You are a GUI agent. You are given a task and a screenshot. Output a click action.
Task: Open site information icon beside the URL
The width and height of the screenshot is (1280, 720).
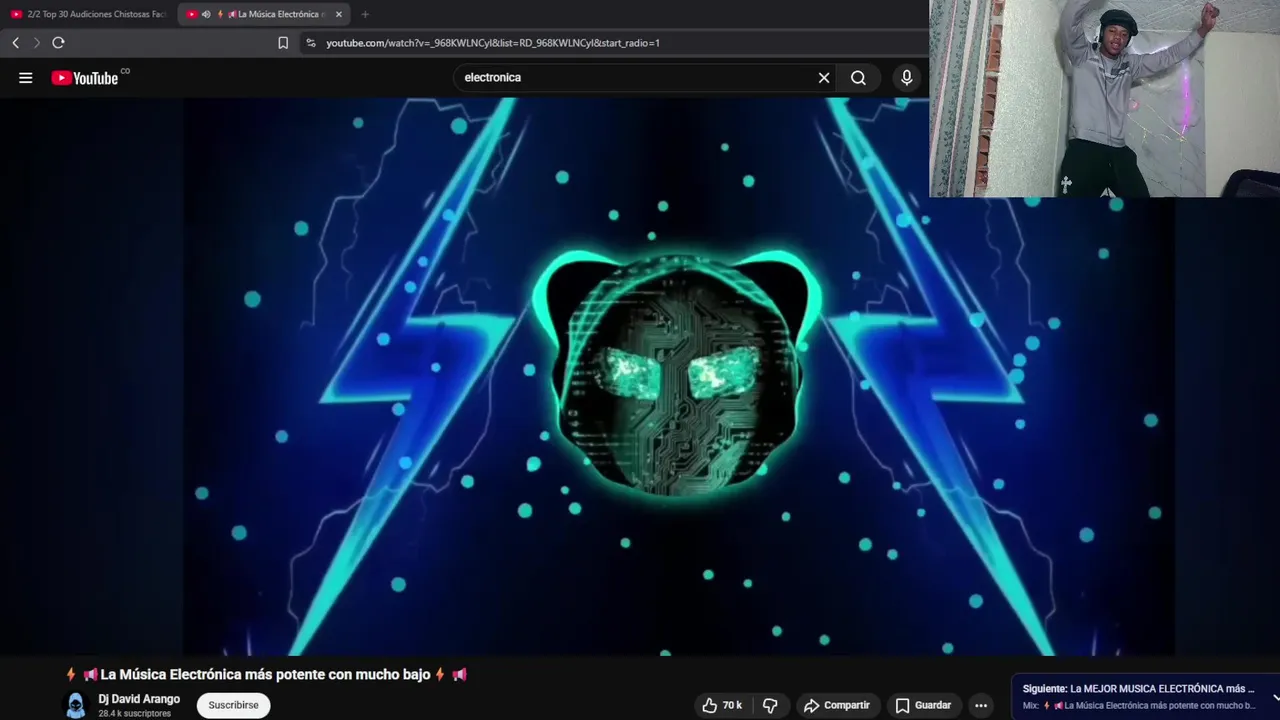click(310, 43)
